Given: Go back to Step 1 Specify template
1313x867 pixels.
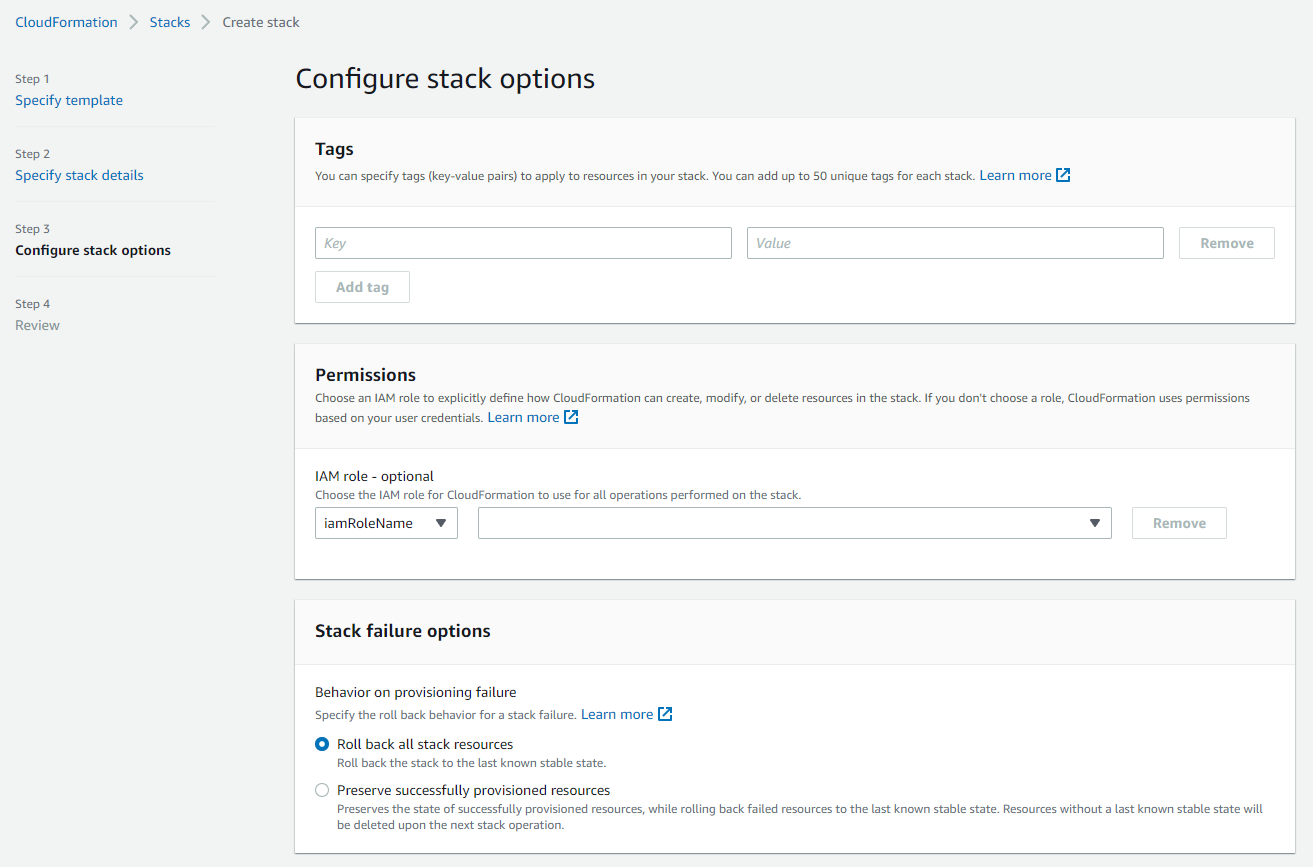Looking at the screenshot, I should [x=69, y=100].
